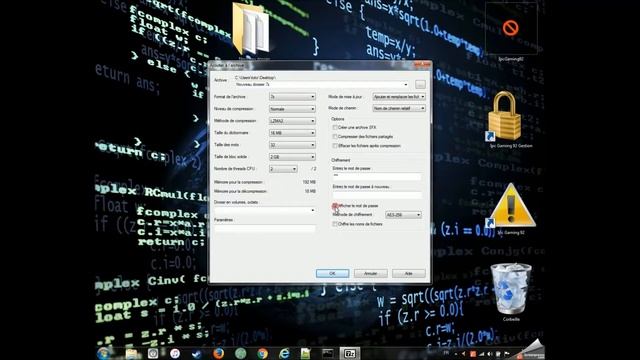The height and width of the screenshot is (360, 640).
Task: Open the Mode de mise à jour dropdown
Action: pos(399,97)
